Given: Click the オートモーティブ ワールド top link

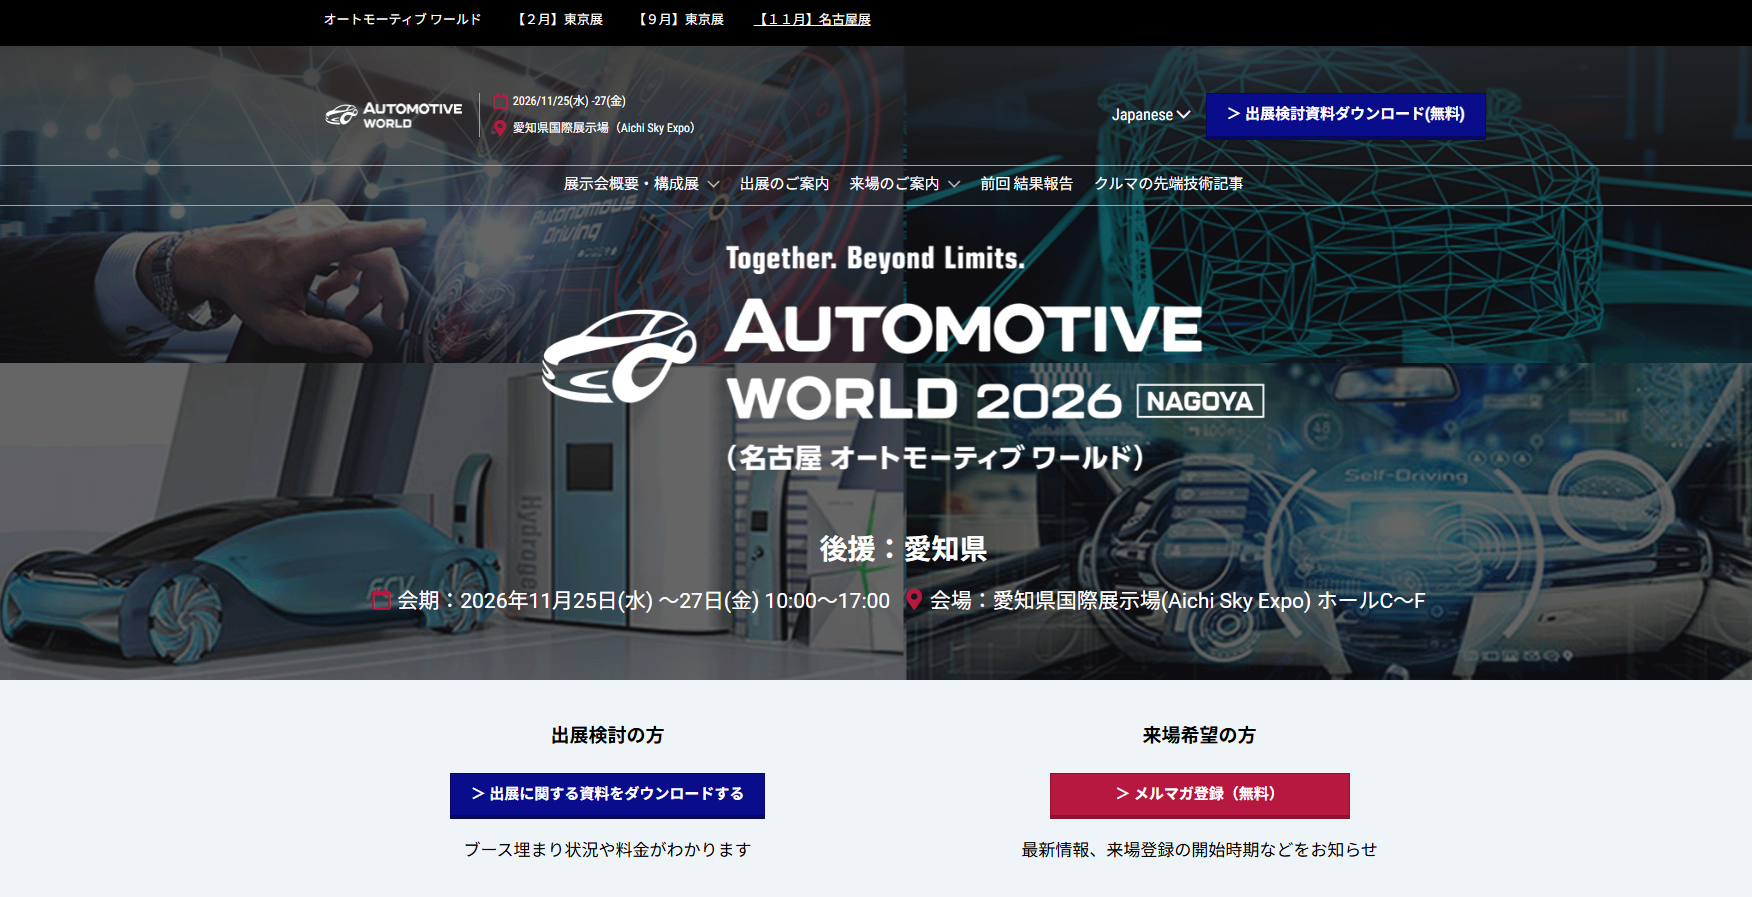Looking at the screenshot, I should (402, 20).
